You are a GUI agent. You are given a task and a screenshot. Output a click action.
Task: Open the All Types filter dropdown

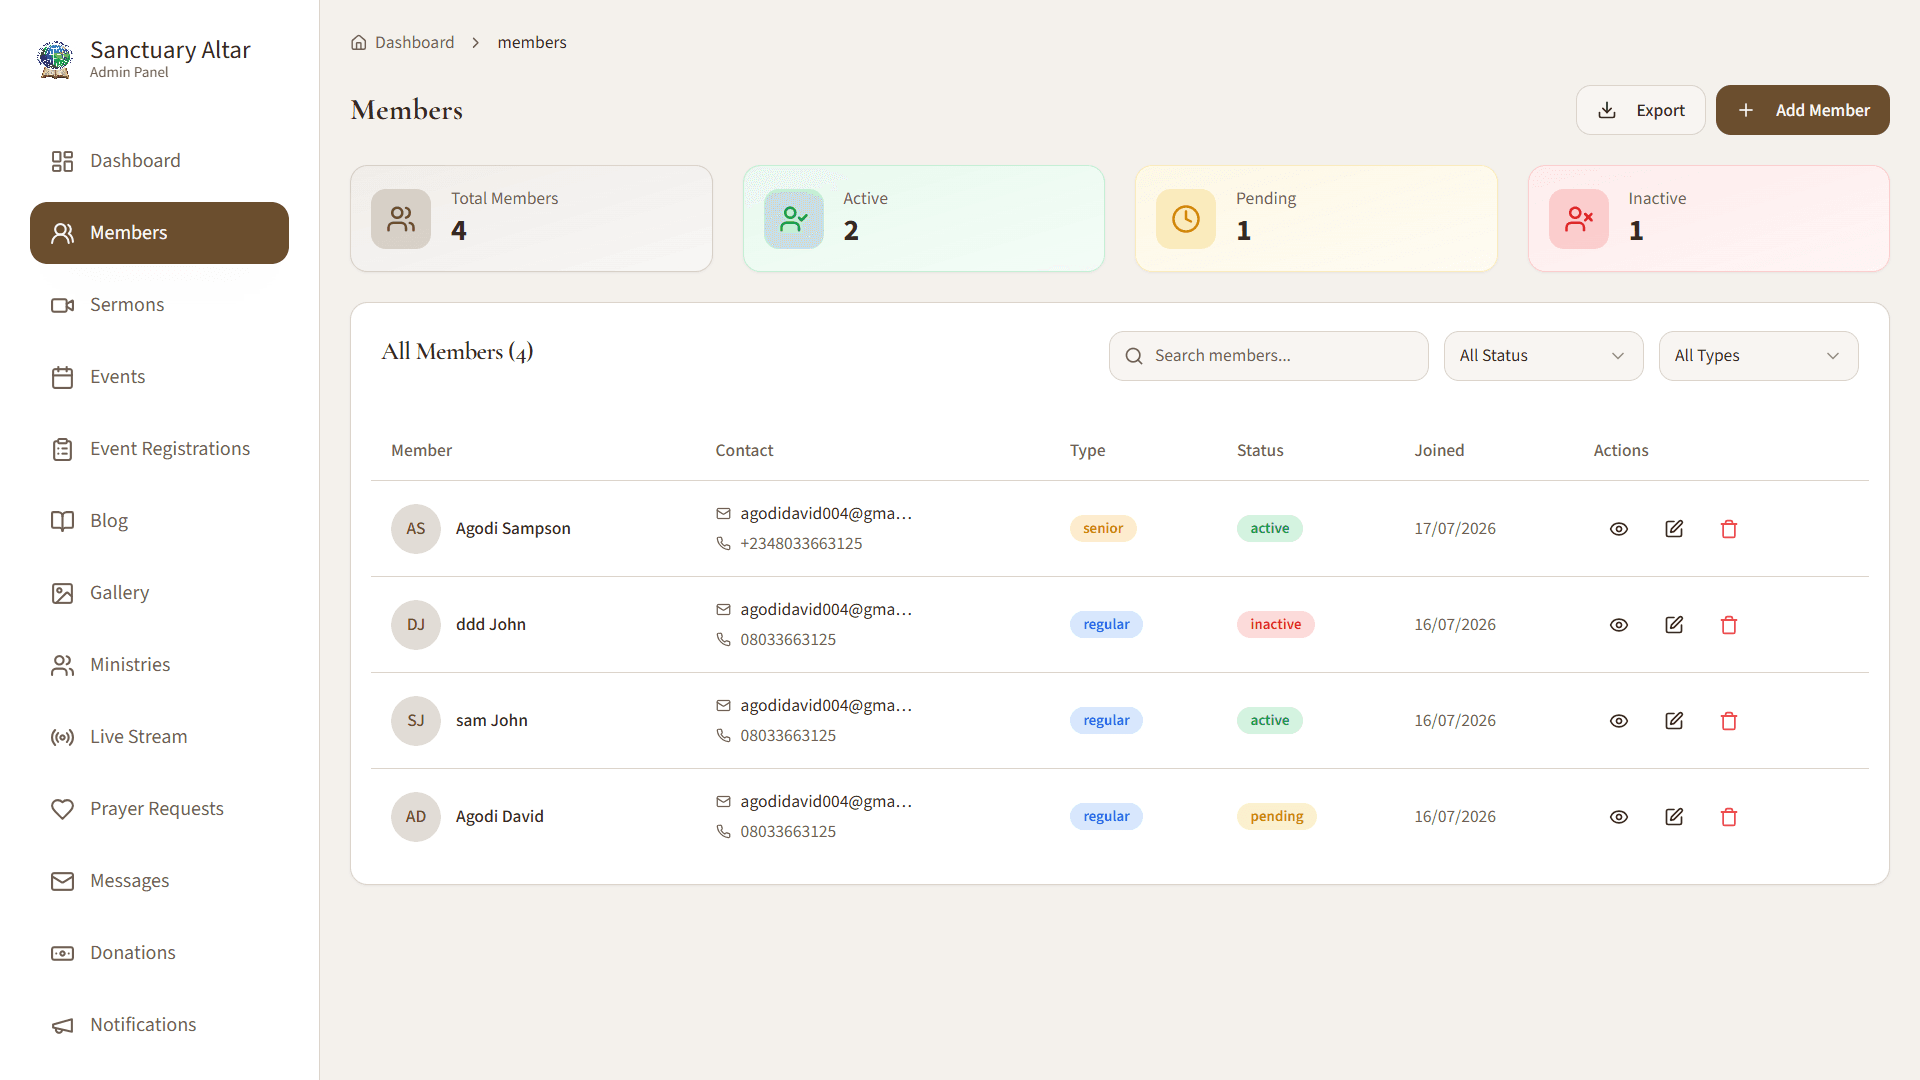pos(1758,356)
